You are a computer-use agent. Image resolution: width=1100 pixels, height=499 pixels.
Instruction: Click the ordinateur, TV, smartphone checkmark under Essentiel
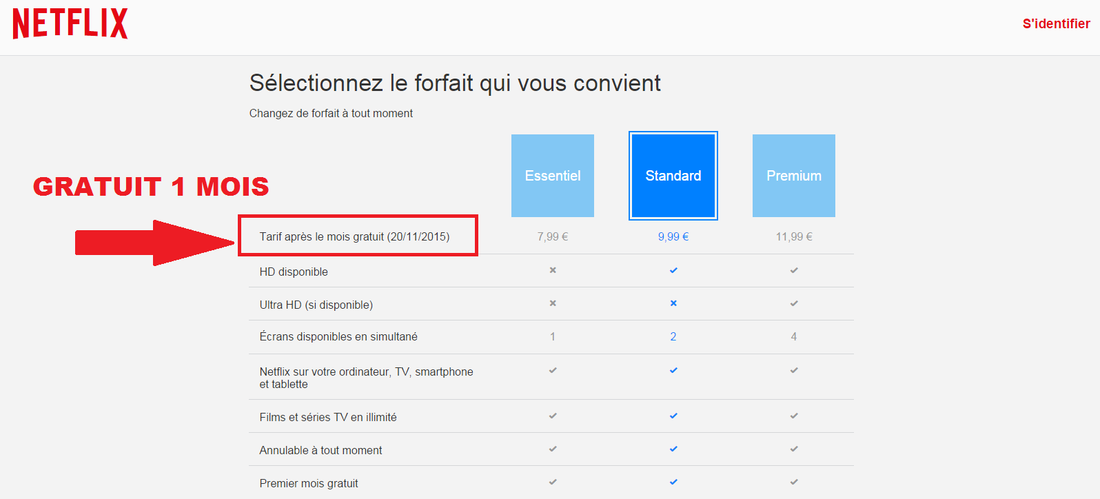[x=553, y=370]
